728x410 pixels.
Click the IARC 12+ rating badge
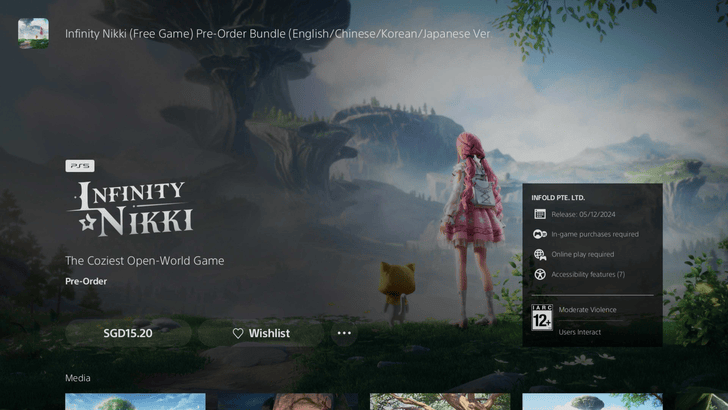(542, 317)
